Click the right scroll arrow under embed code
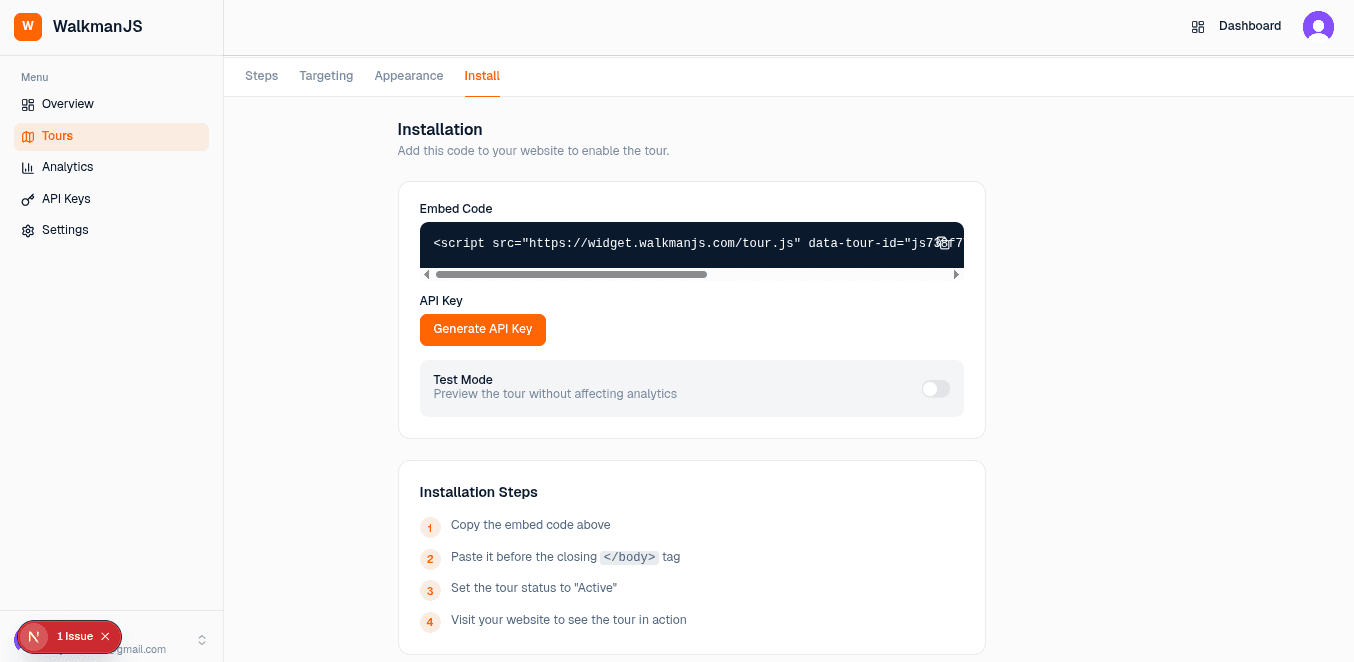This screenshot has width=1354, height=662. click(956, 274)
